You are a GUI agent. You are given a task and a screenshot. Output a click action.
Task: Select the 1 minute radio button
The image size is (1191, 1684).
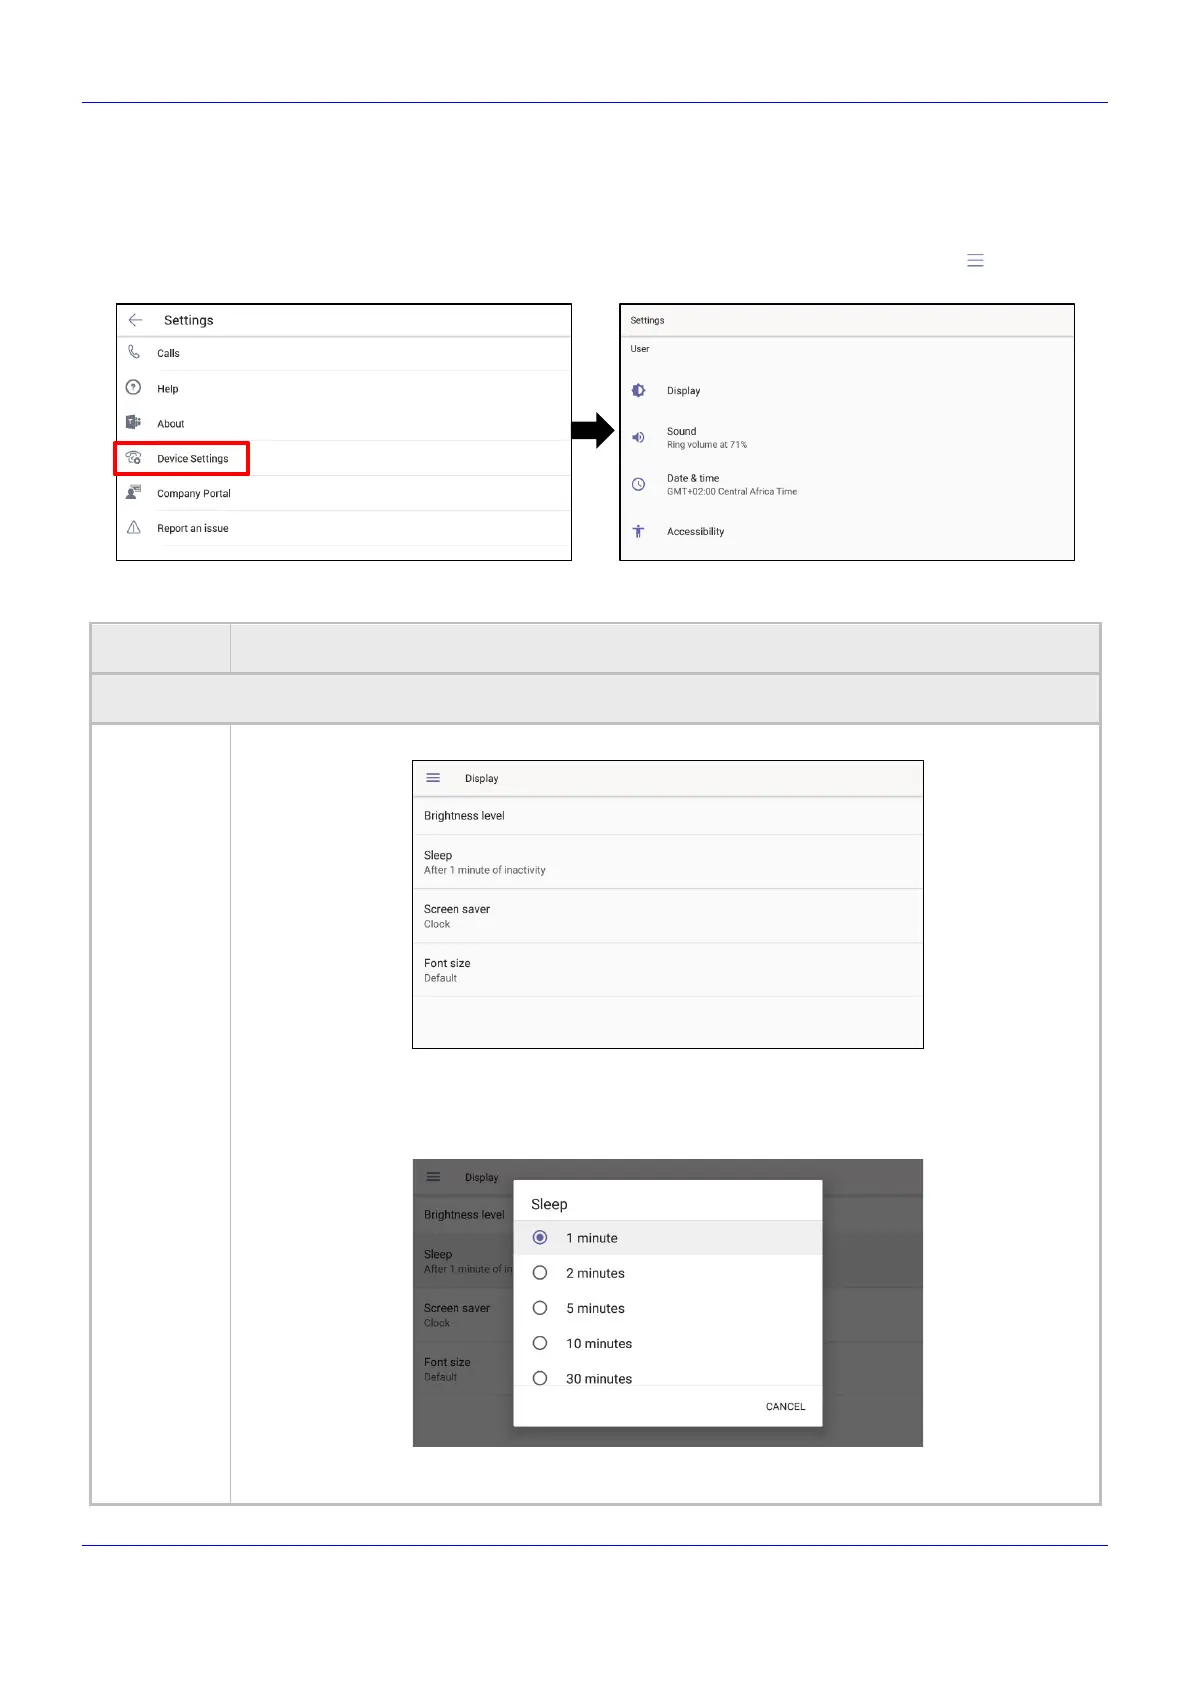tap(540, 1237)
